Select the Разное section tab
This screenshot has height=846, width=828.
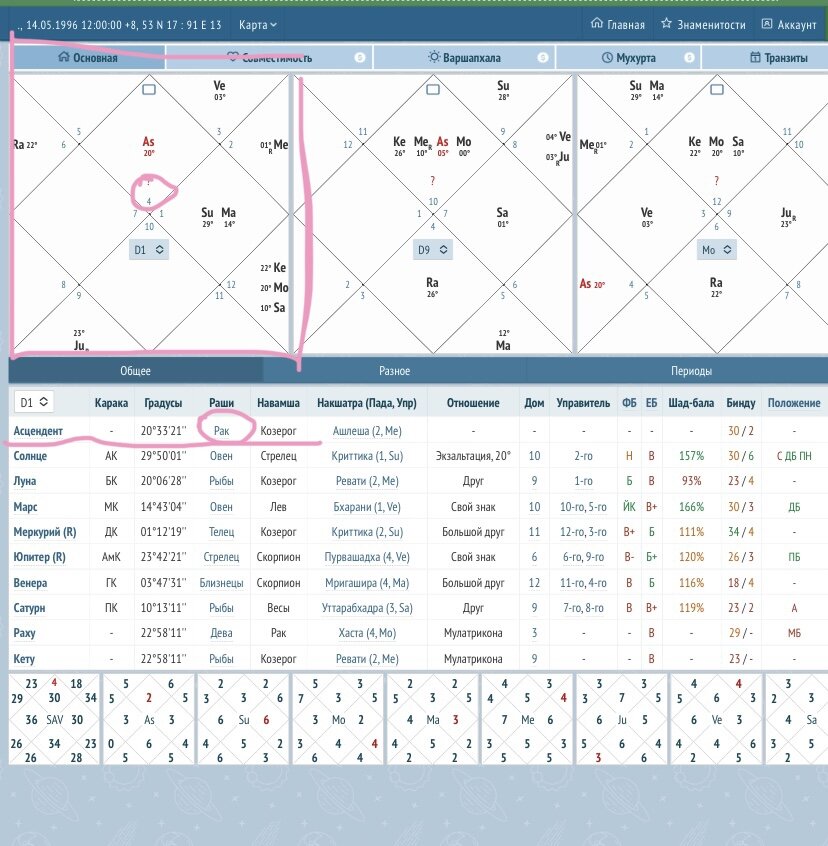point(394,371)
